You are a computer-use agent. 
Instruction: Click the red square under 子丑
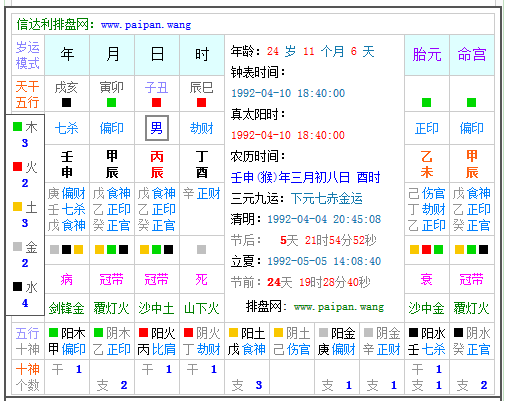pos(156,102)
